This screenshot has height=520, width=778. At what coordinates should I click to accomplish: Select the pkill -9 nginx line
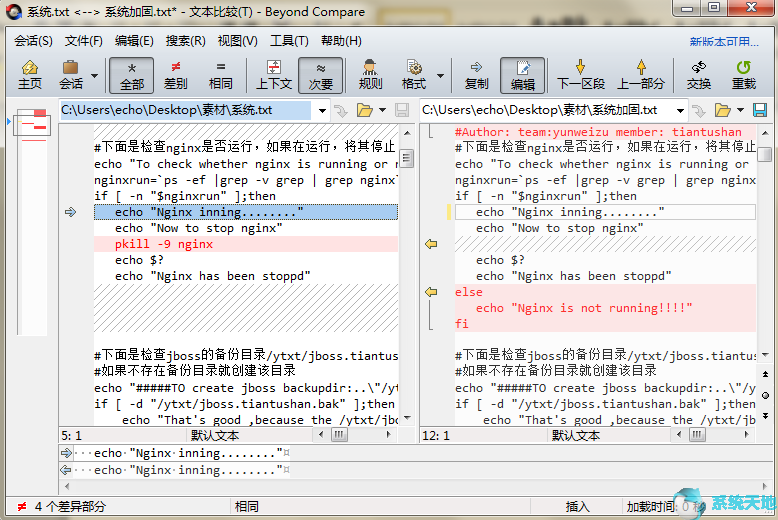(246, 244)
